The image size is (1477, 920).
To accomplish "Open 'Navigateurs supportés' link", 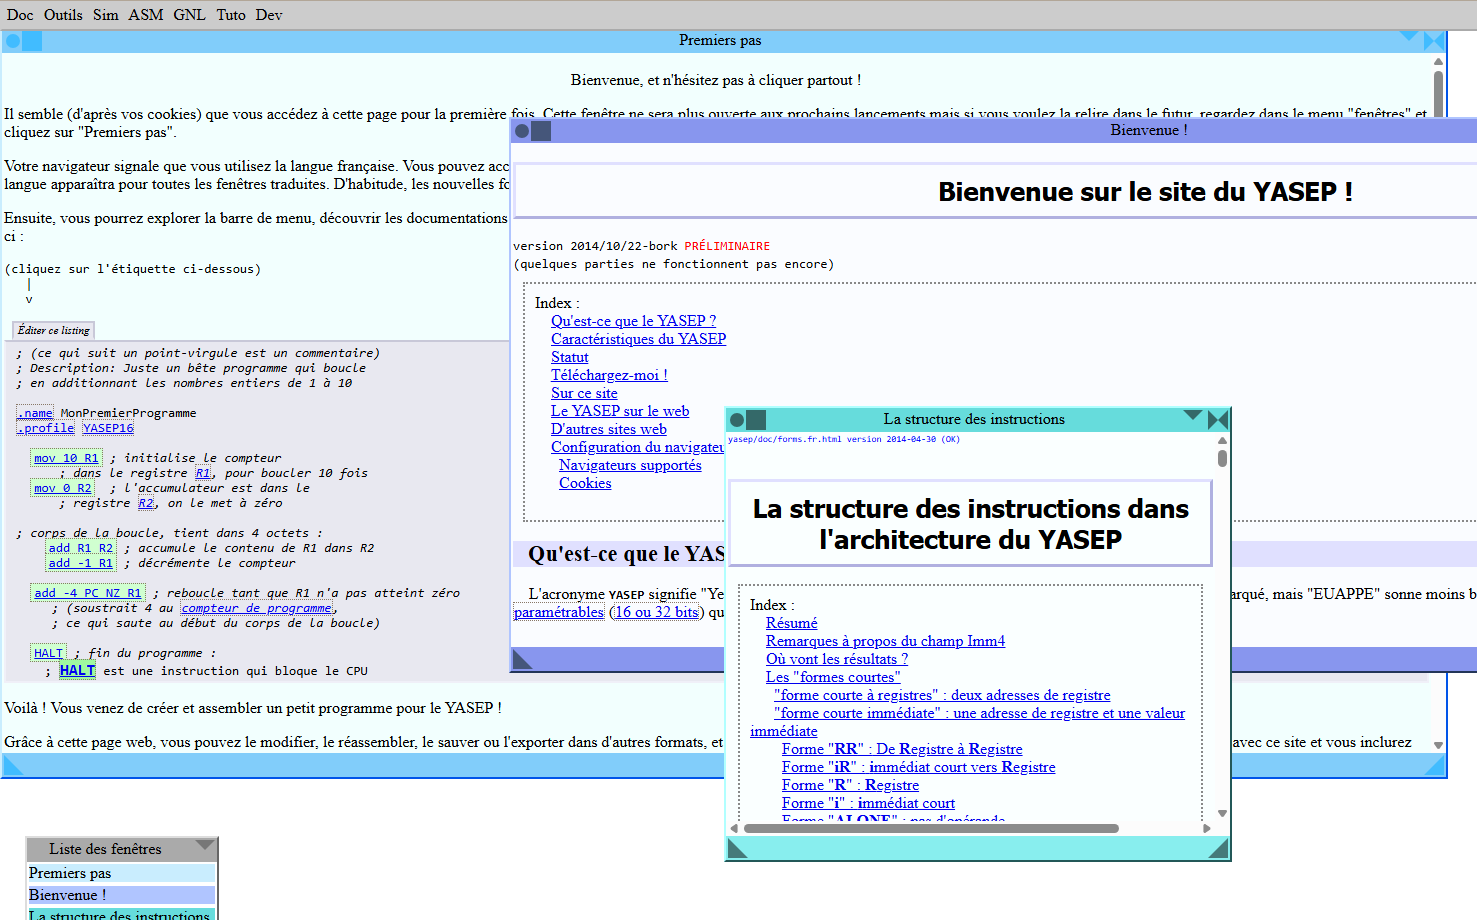I will pos(630,465).
